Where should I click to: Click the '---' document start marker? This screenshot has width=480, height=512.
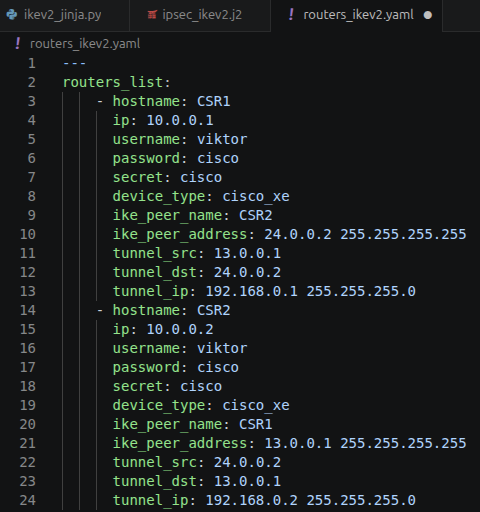pos(74,63)
